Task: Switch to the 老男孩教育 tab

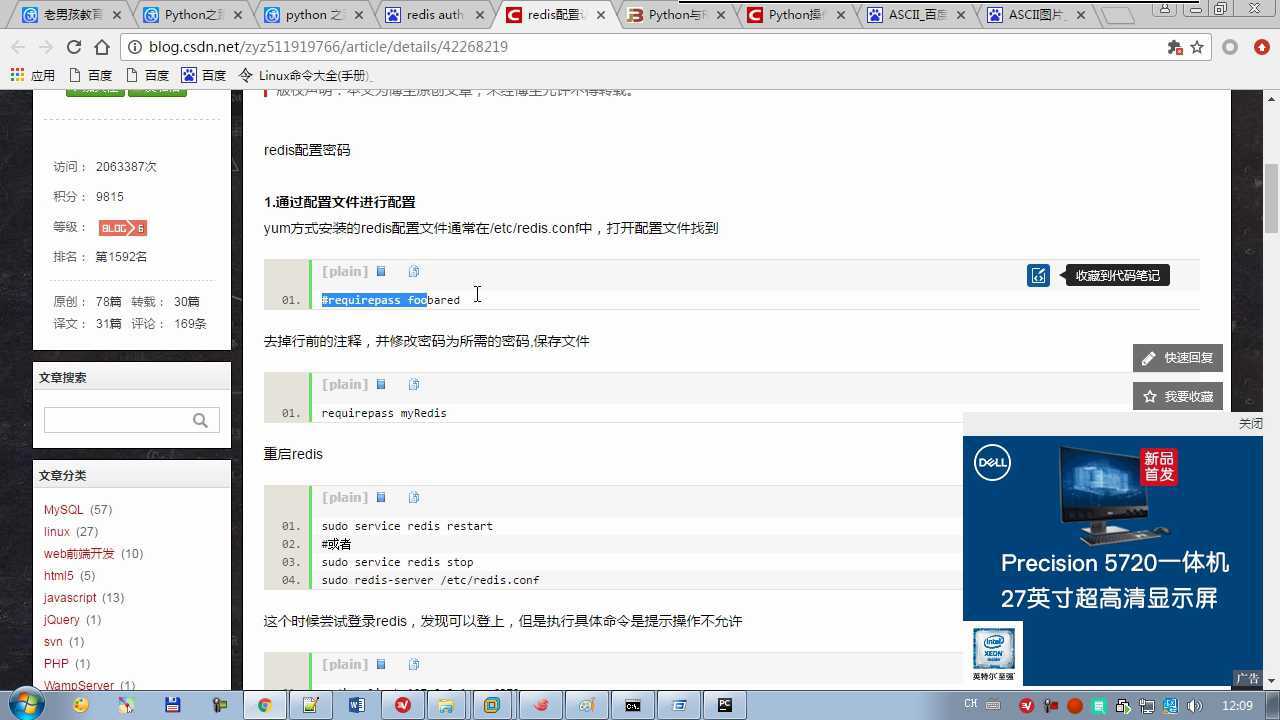Action: point(70,15)
